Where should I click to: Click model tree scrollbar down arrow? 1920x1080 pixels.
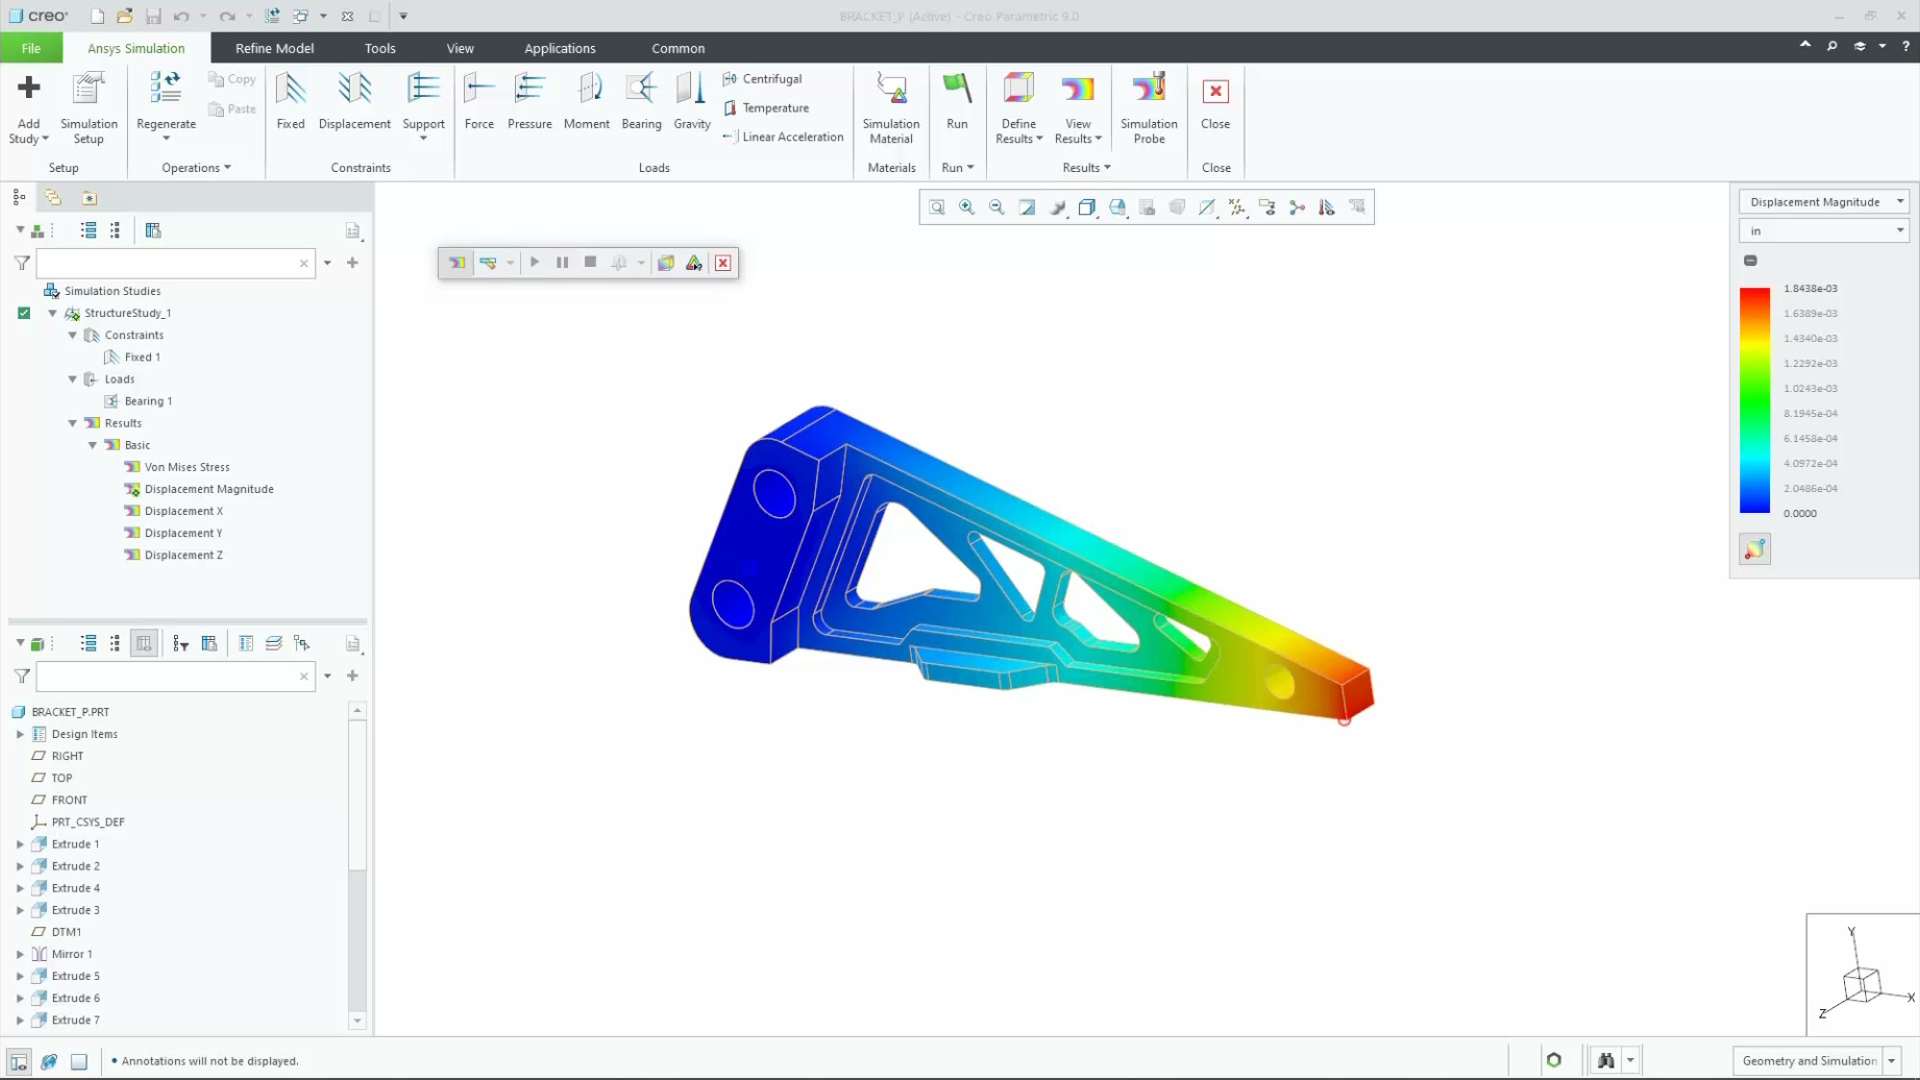click(357, 1021)
